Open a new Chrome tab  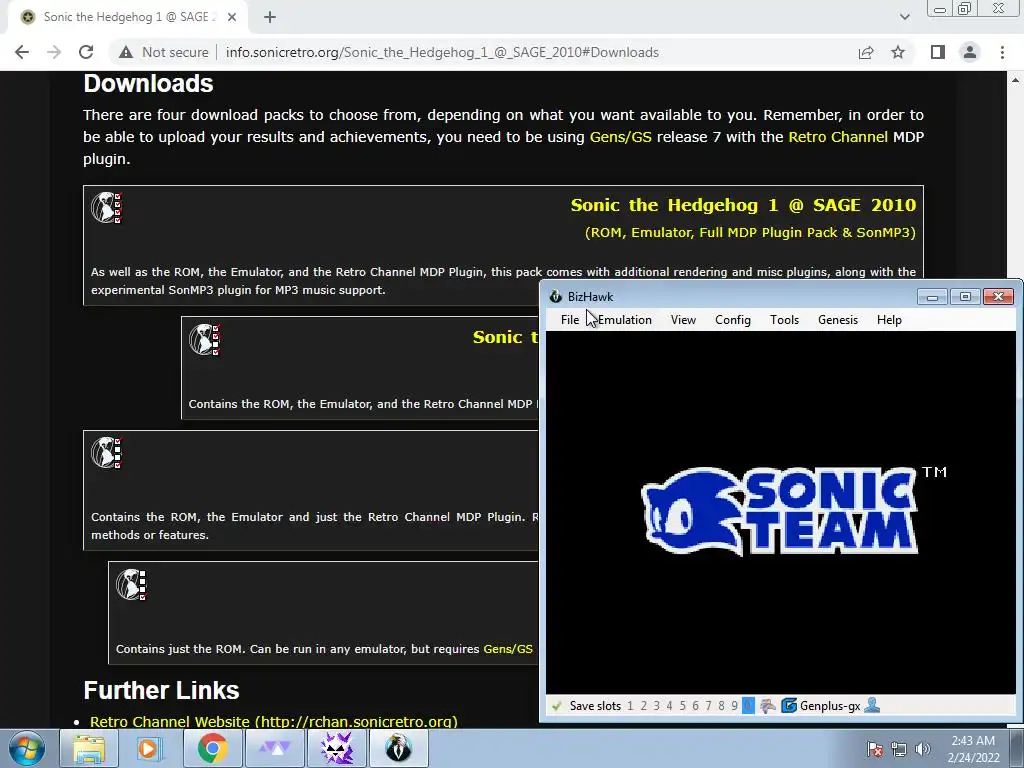click(x=270, y=17)
